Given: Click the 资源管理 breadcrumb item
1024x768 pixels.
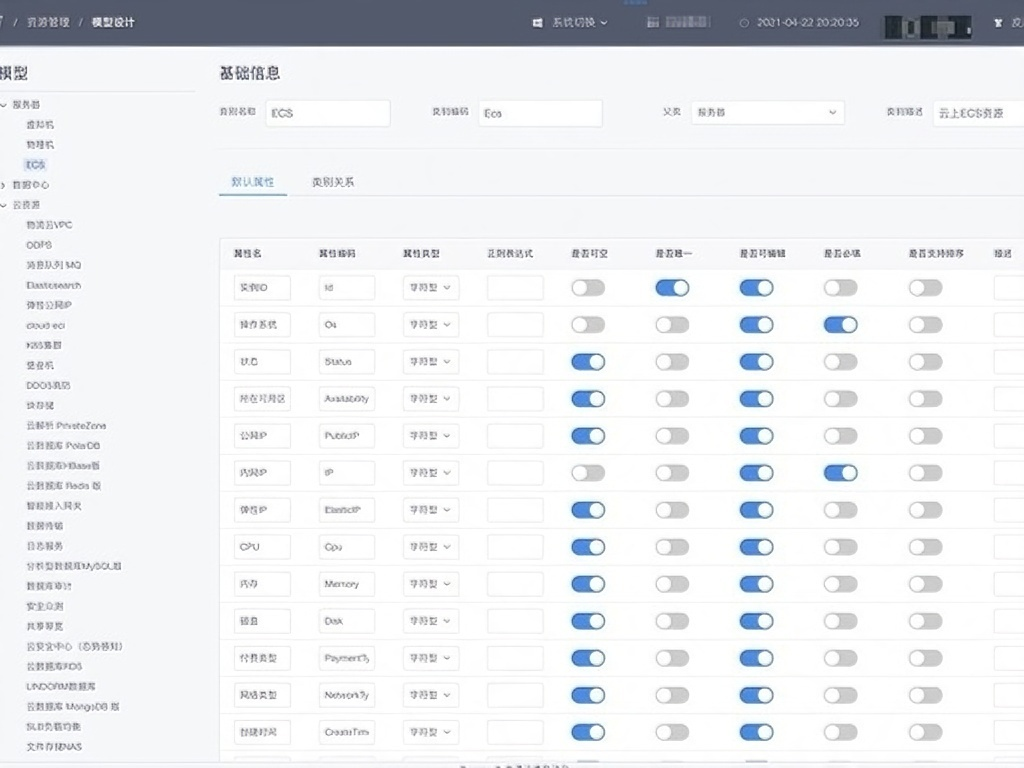Looking at the screenshot, I should tap(48, 23).
